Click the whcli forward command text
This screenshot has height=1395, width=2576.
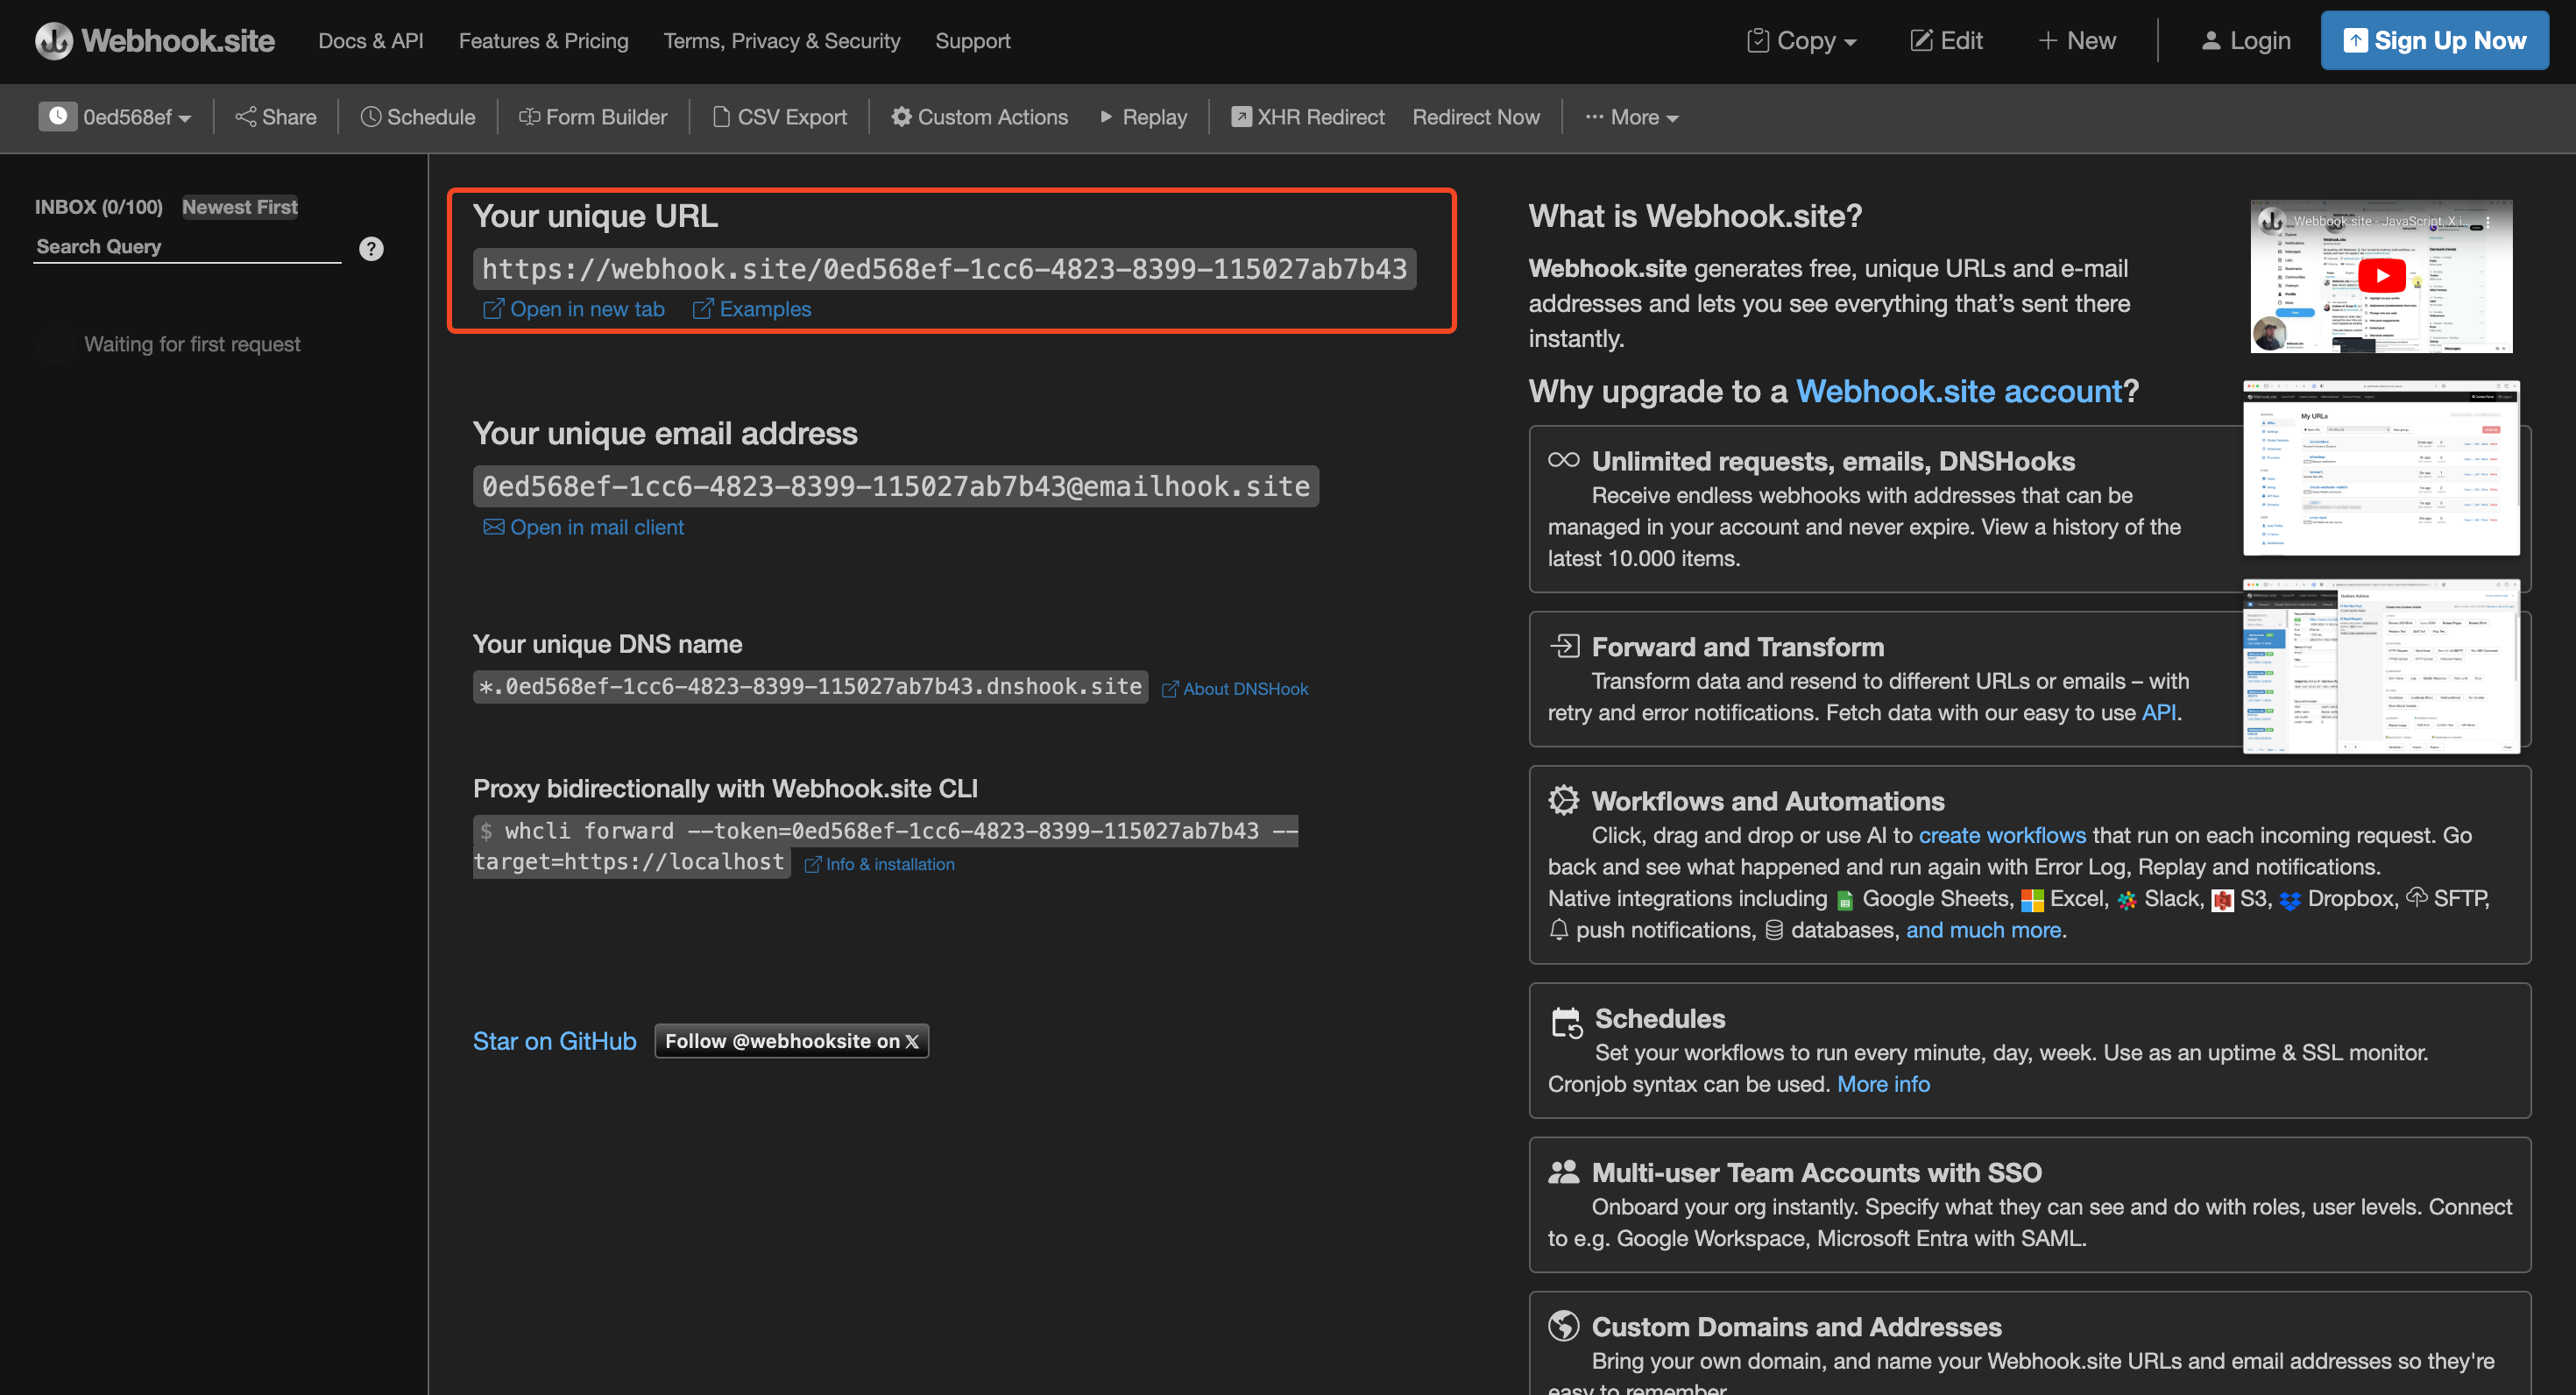tap(885, 846)
